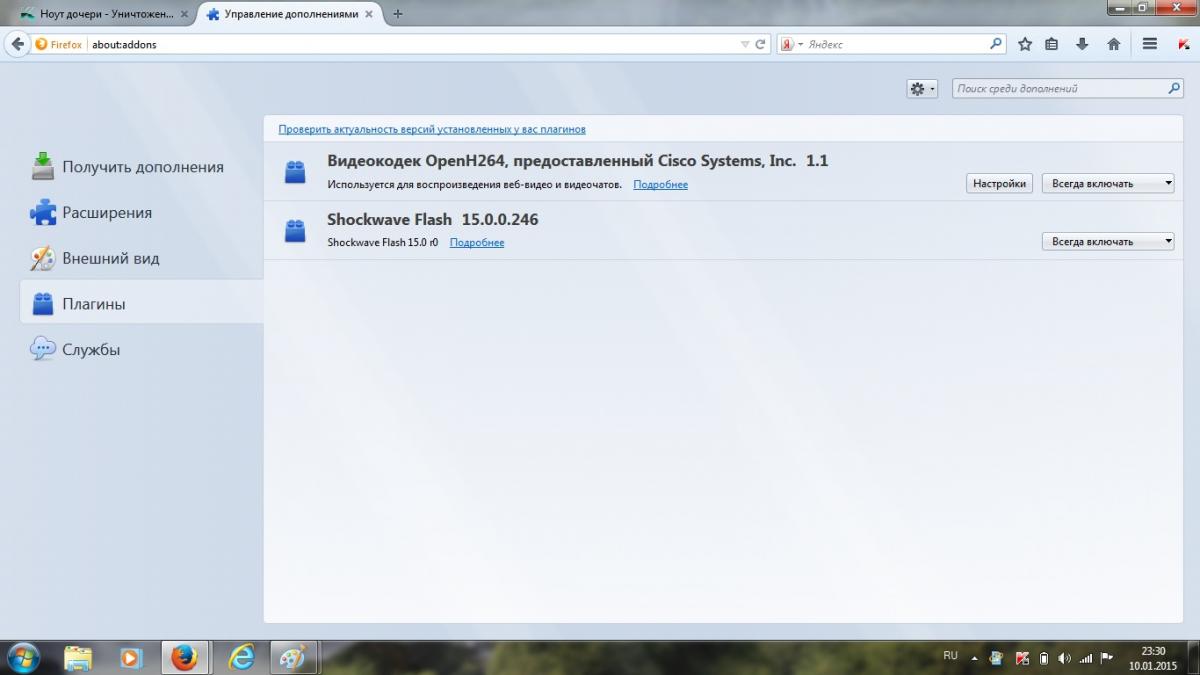
Task: Go to the home page icon
Action: [x=1113, y=45]
